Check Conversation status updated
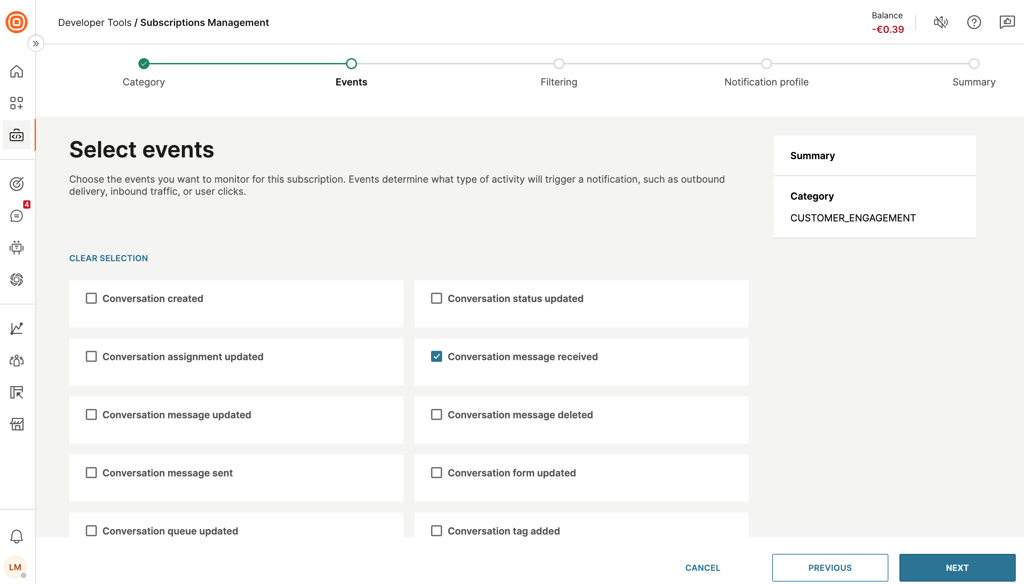 [x=436, y=299]
